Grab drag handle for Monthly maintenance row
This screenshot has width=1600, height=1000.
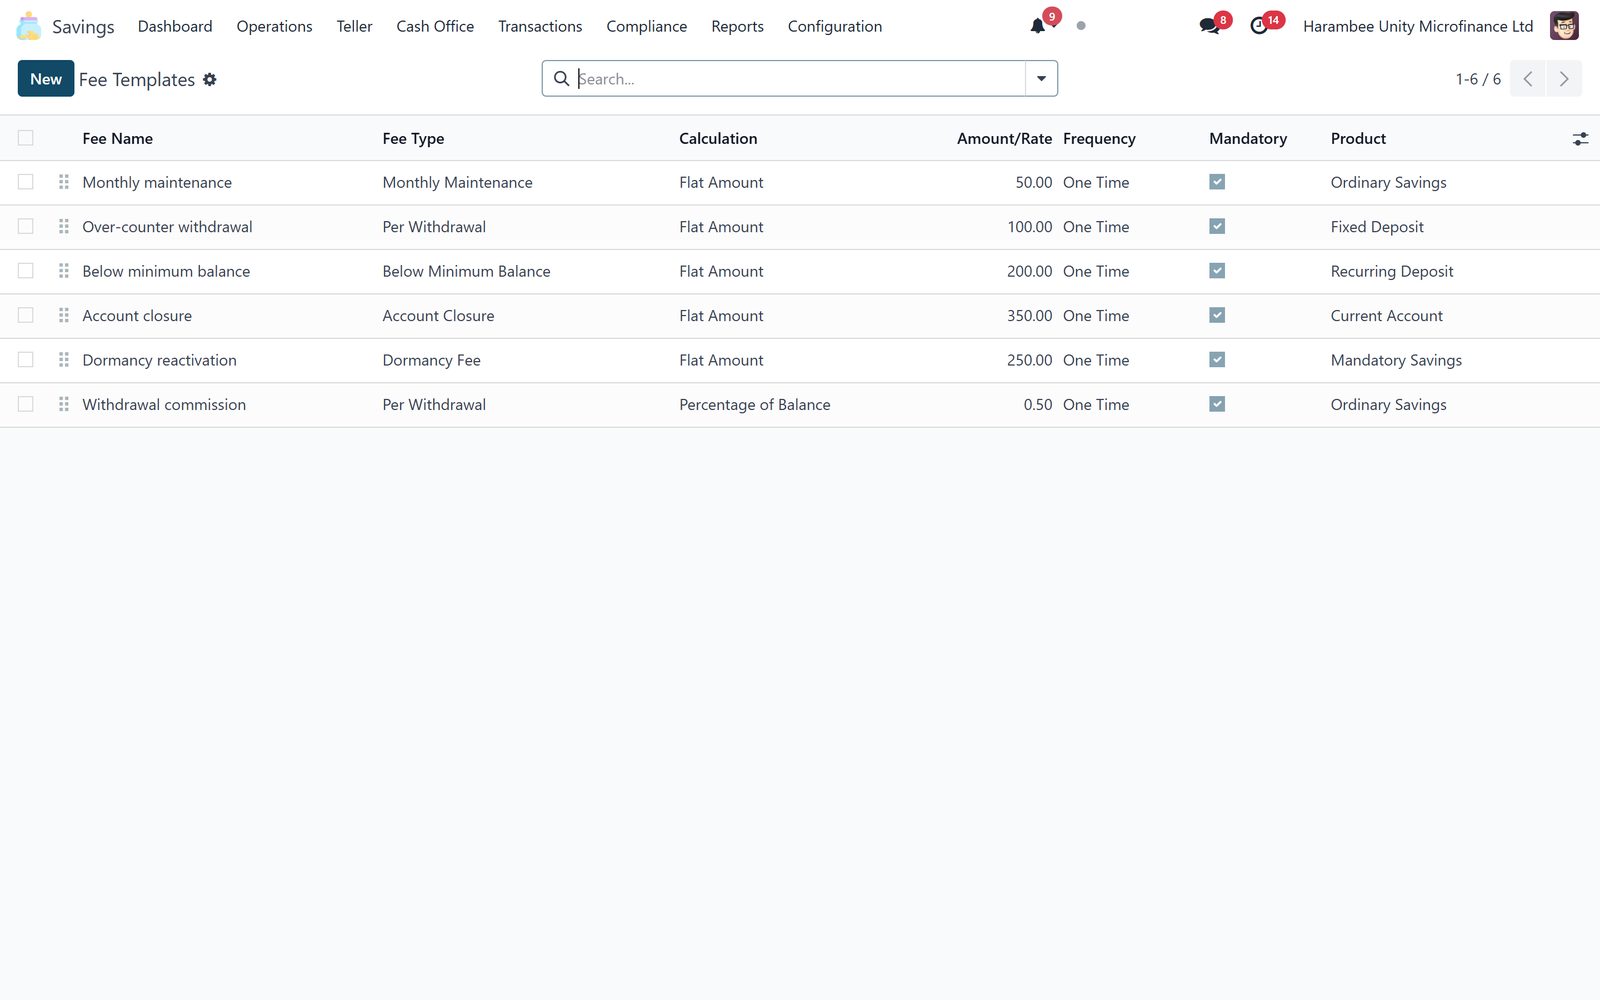pyautogui.click(x=64, y=182)
